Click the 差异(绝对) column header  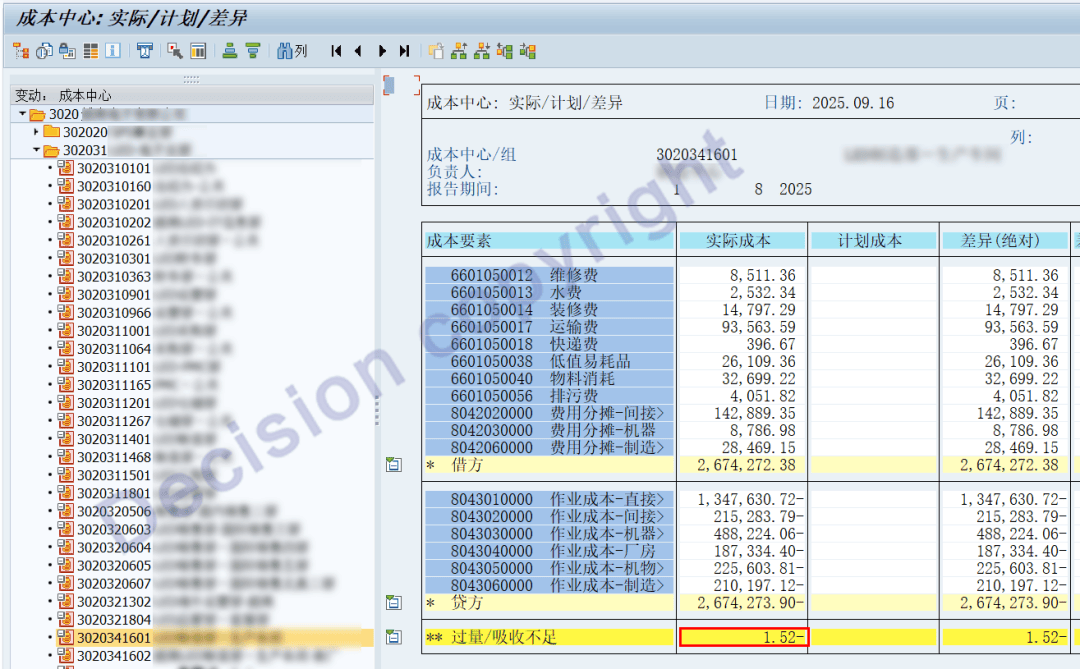1000,241
